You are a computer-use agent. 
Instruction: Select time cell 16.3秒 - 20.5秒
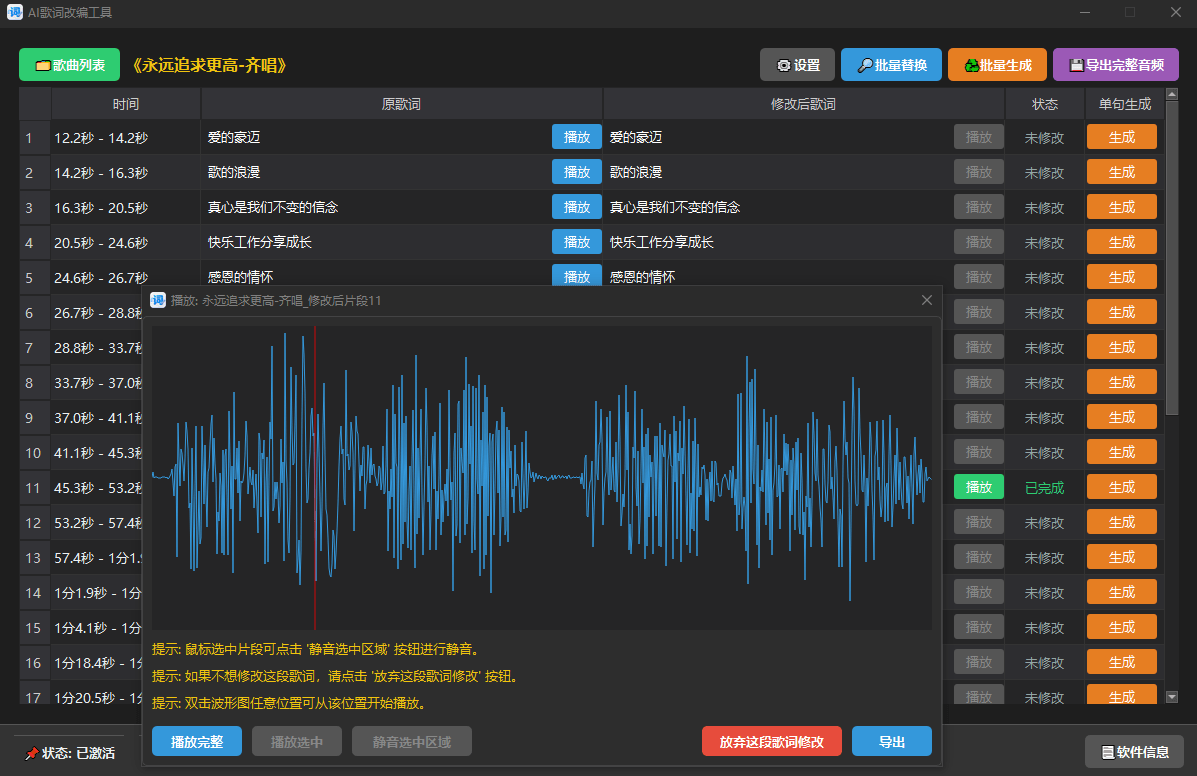125,208
